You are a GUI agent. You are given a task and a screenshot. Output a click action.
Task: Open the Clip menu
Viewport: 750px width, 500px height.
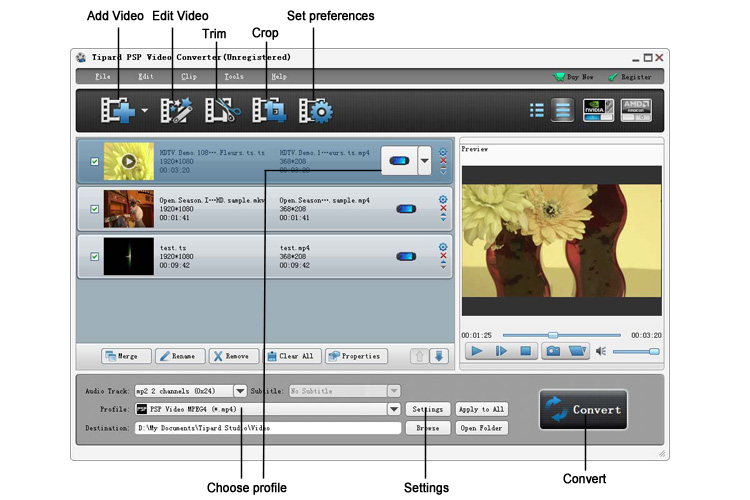189,77
